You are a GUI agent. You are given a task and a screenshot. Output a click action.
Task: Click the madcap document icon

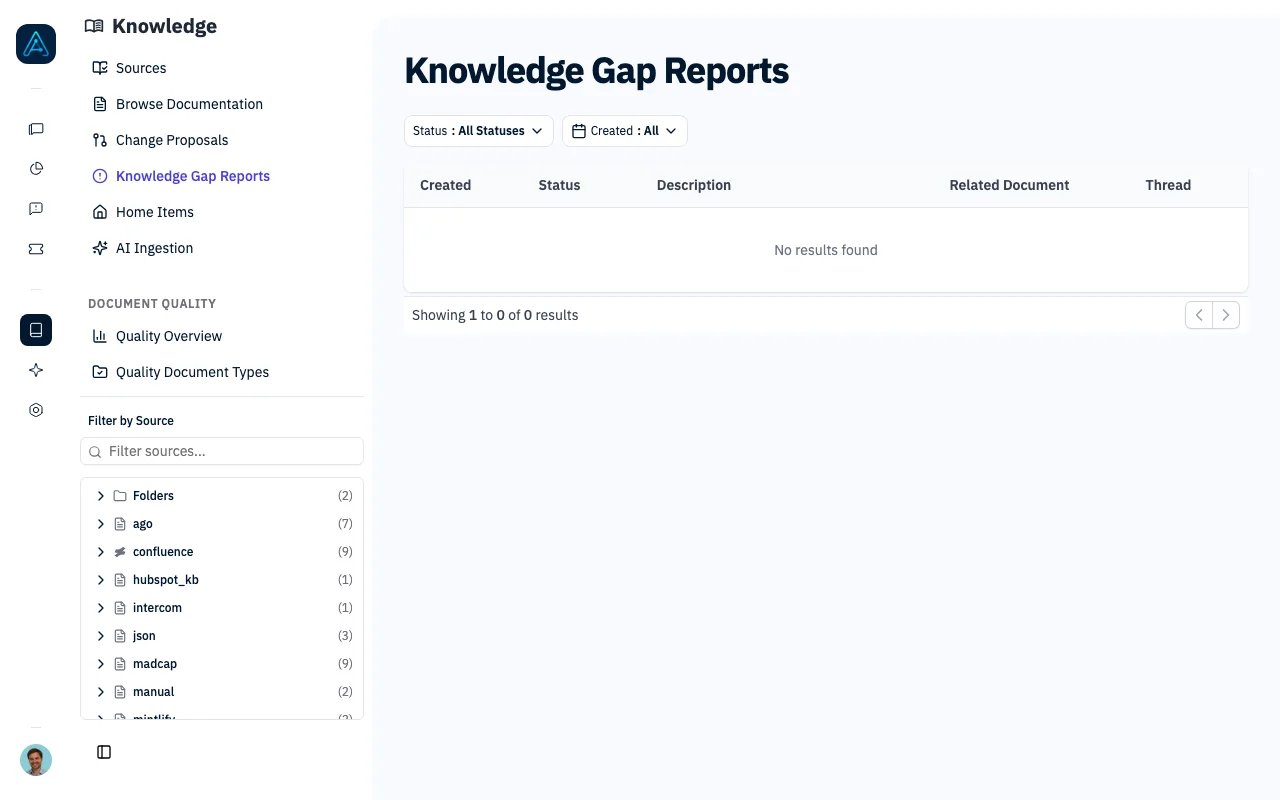click(120, 664)
